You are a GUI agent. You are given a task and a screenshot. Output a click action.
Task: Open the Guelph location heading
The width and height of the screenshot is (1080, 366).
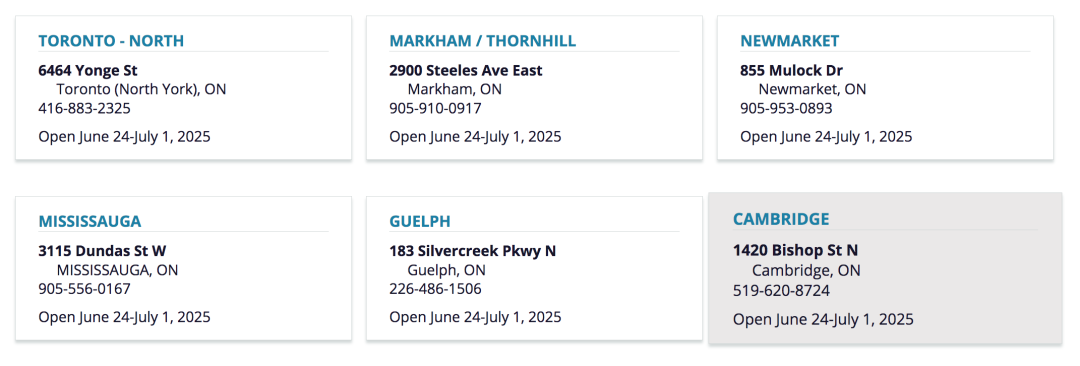coord(419,221)
